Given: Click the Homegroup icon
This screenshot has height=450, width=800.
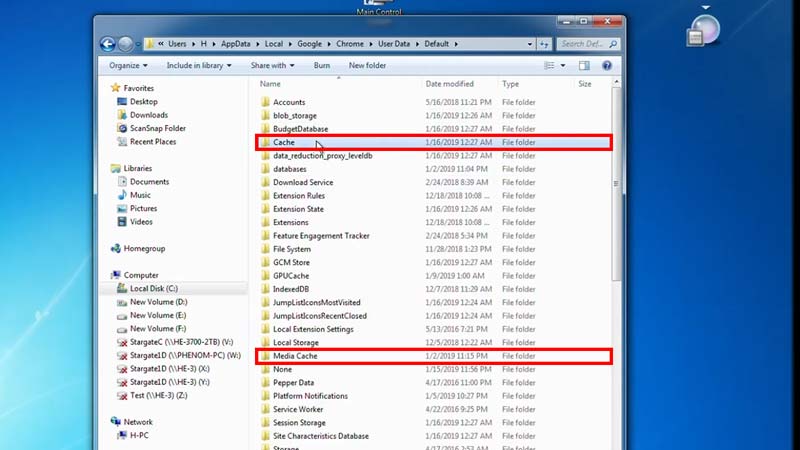Looking at the screenshot, I should pos(116,248).
